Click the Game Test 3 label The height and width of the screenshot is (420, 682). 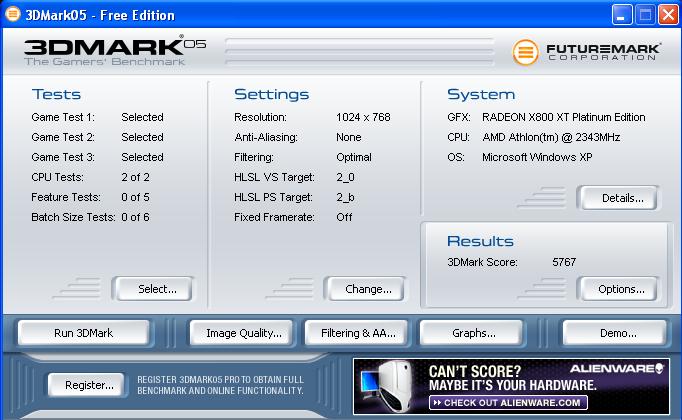(63, 157)
